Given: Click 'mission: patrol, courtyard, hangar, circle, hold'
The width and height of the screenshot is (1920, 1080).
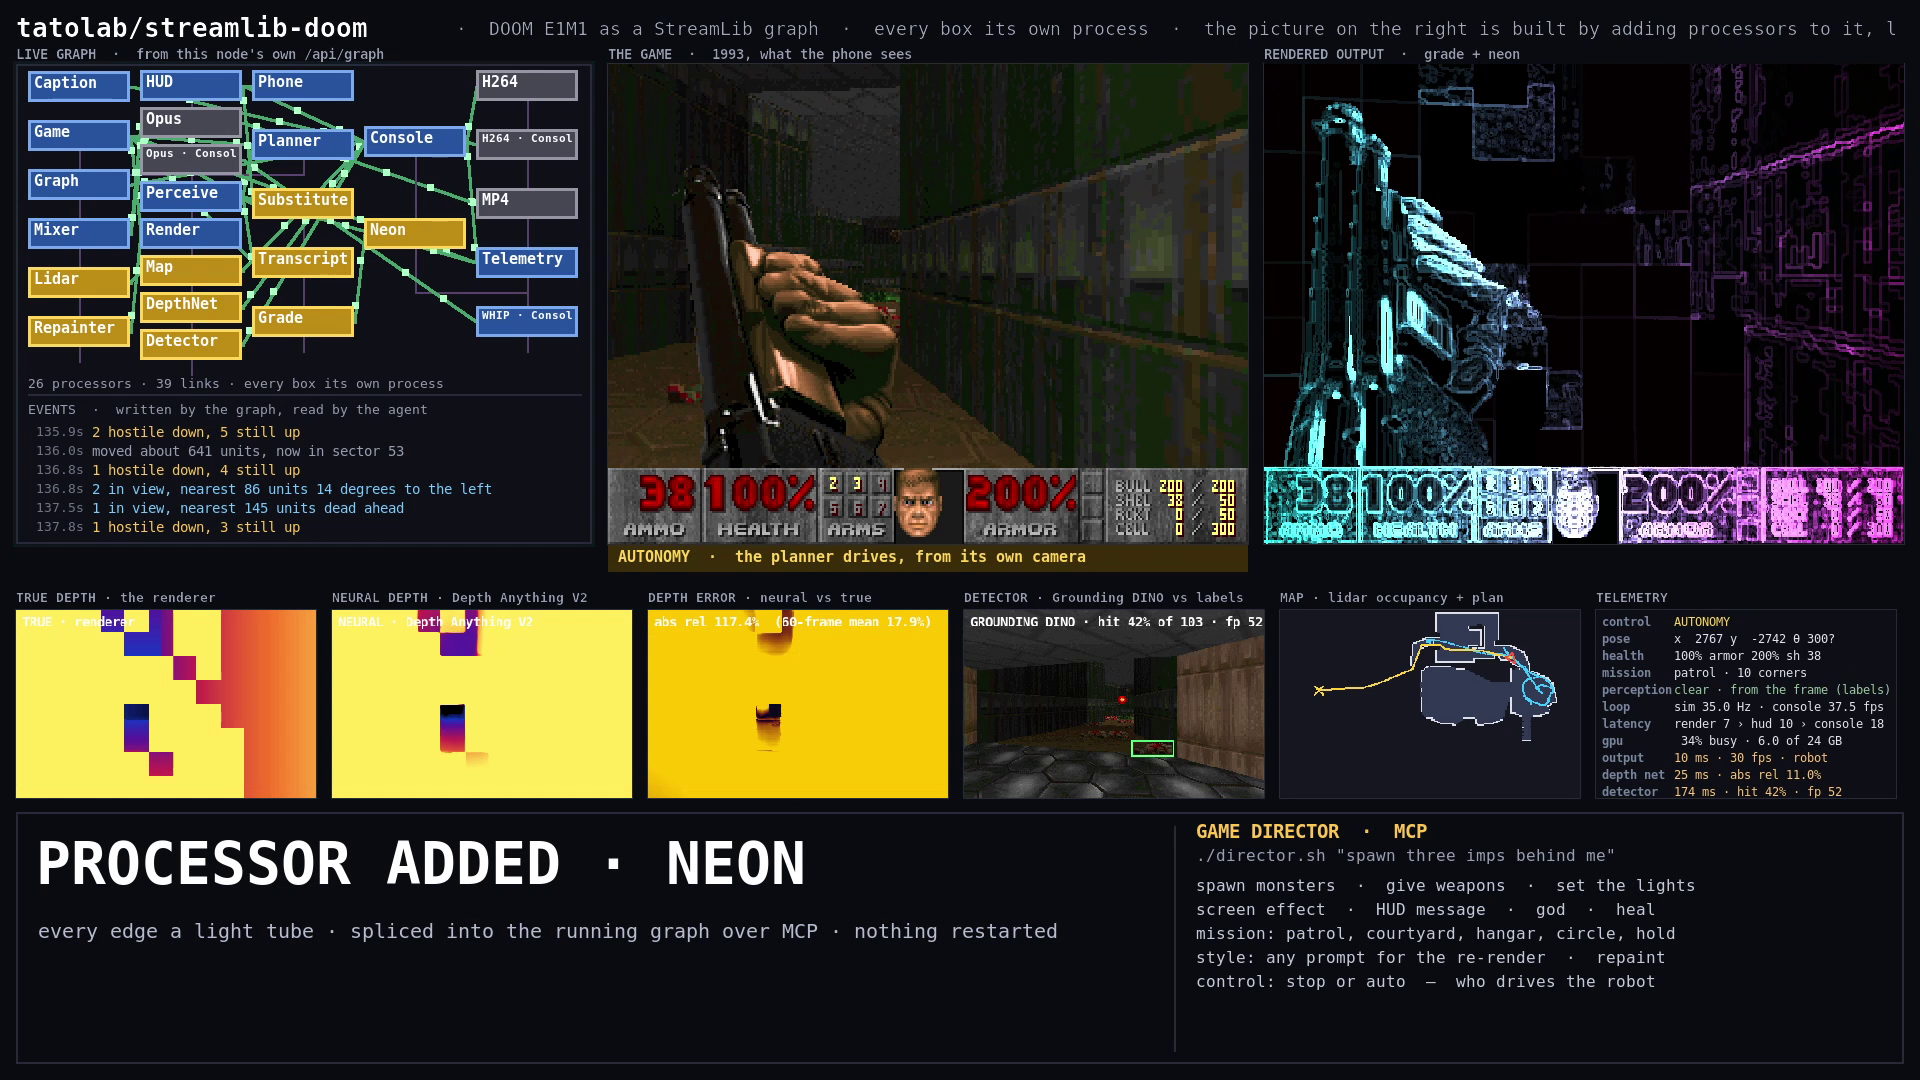Looking at the screenshot, I should coord(1435,934).
